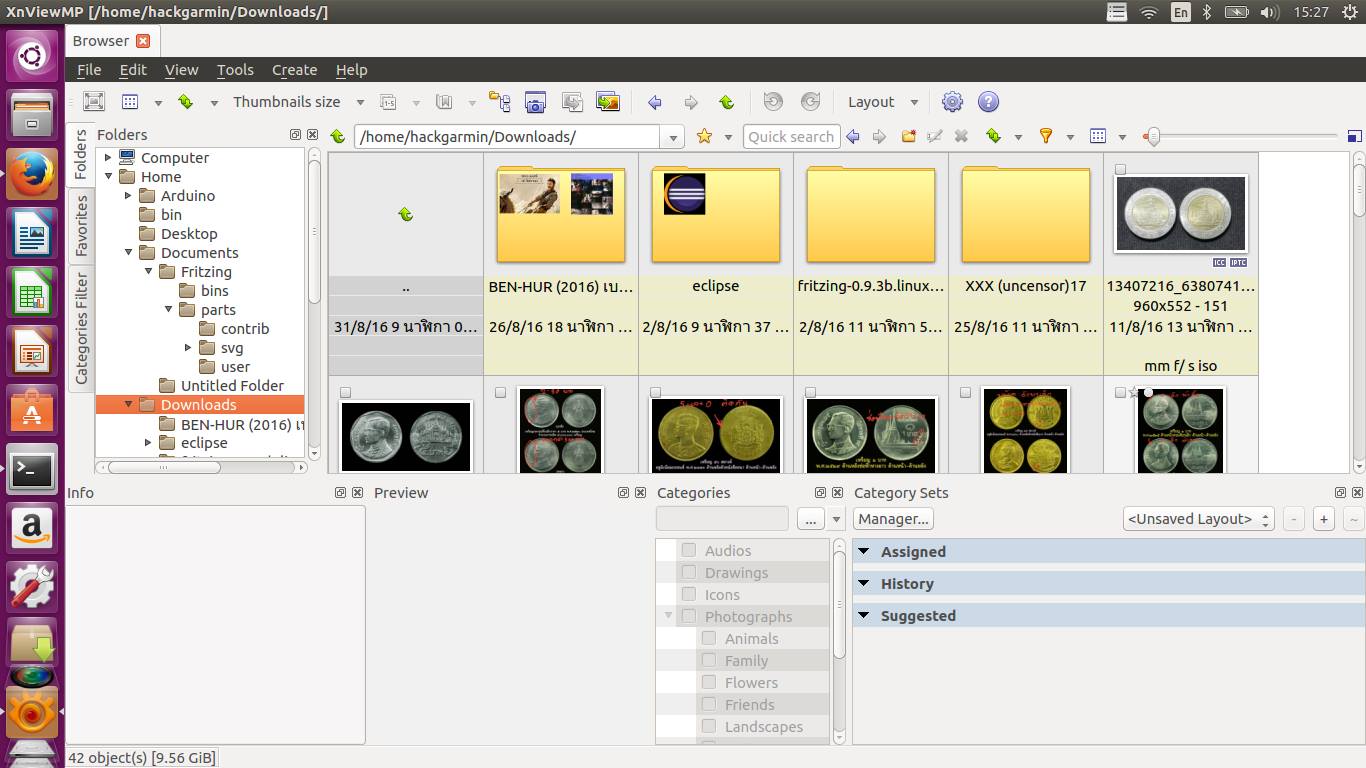Open the Tools menu
1366x768 pixels.
235,70
